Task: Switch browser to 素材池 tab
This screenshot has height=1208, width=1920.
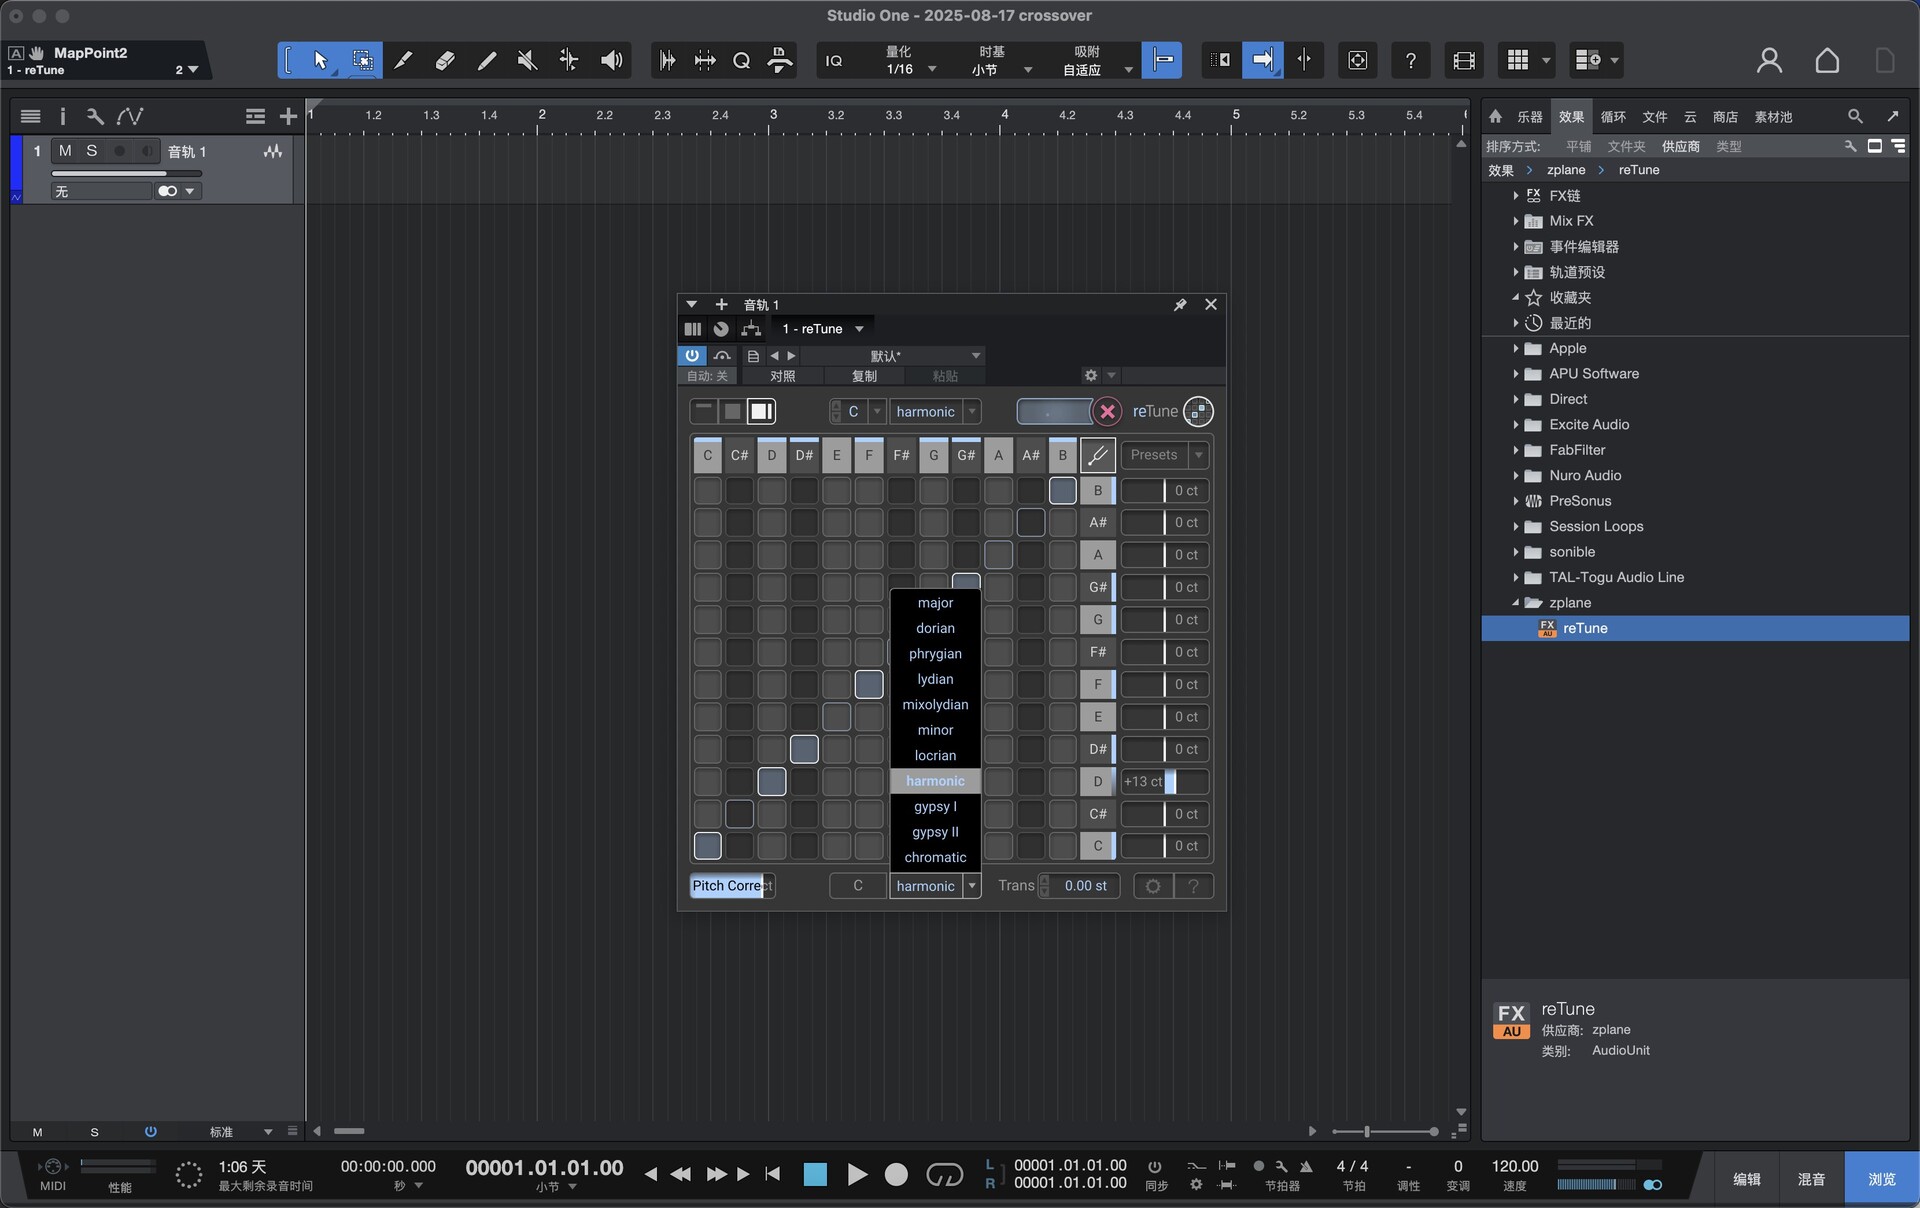Action: (x=1773, y=117)
